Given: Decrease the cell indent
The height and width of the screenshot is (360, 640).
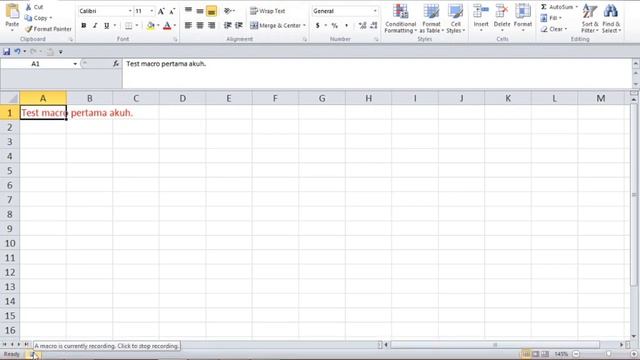Looking at the screenshot, I should click(228, 25).
